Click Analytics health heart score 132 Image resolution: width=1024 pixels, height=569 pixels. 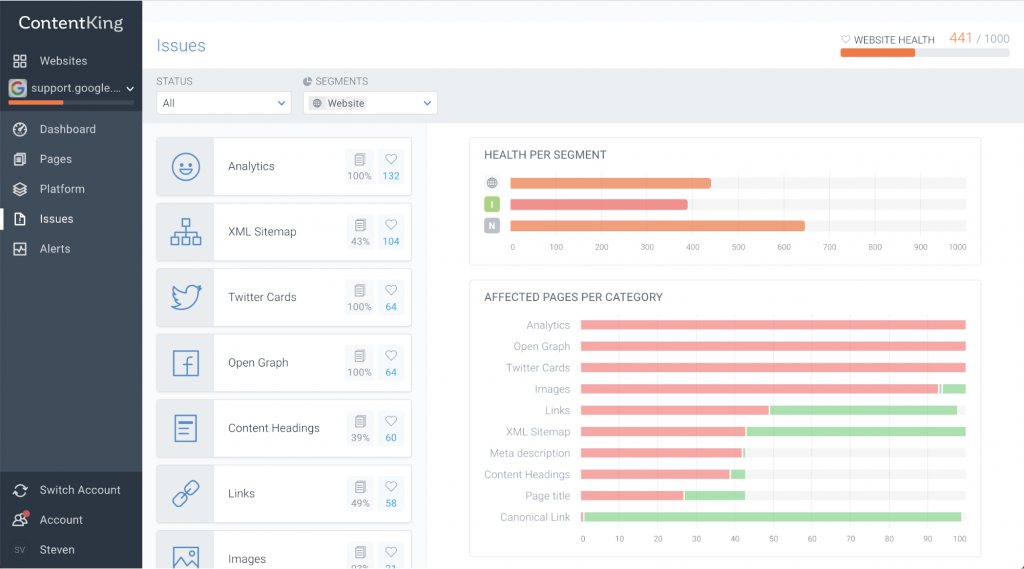click(x=391, y=167)
